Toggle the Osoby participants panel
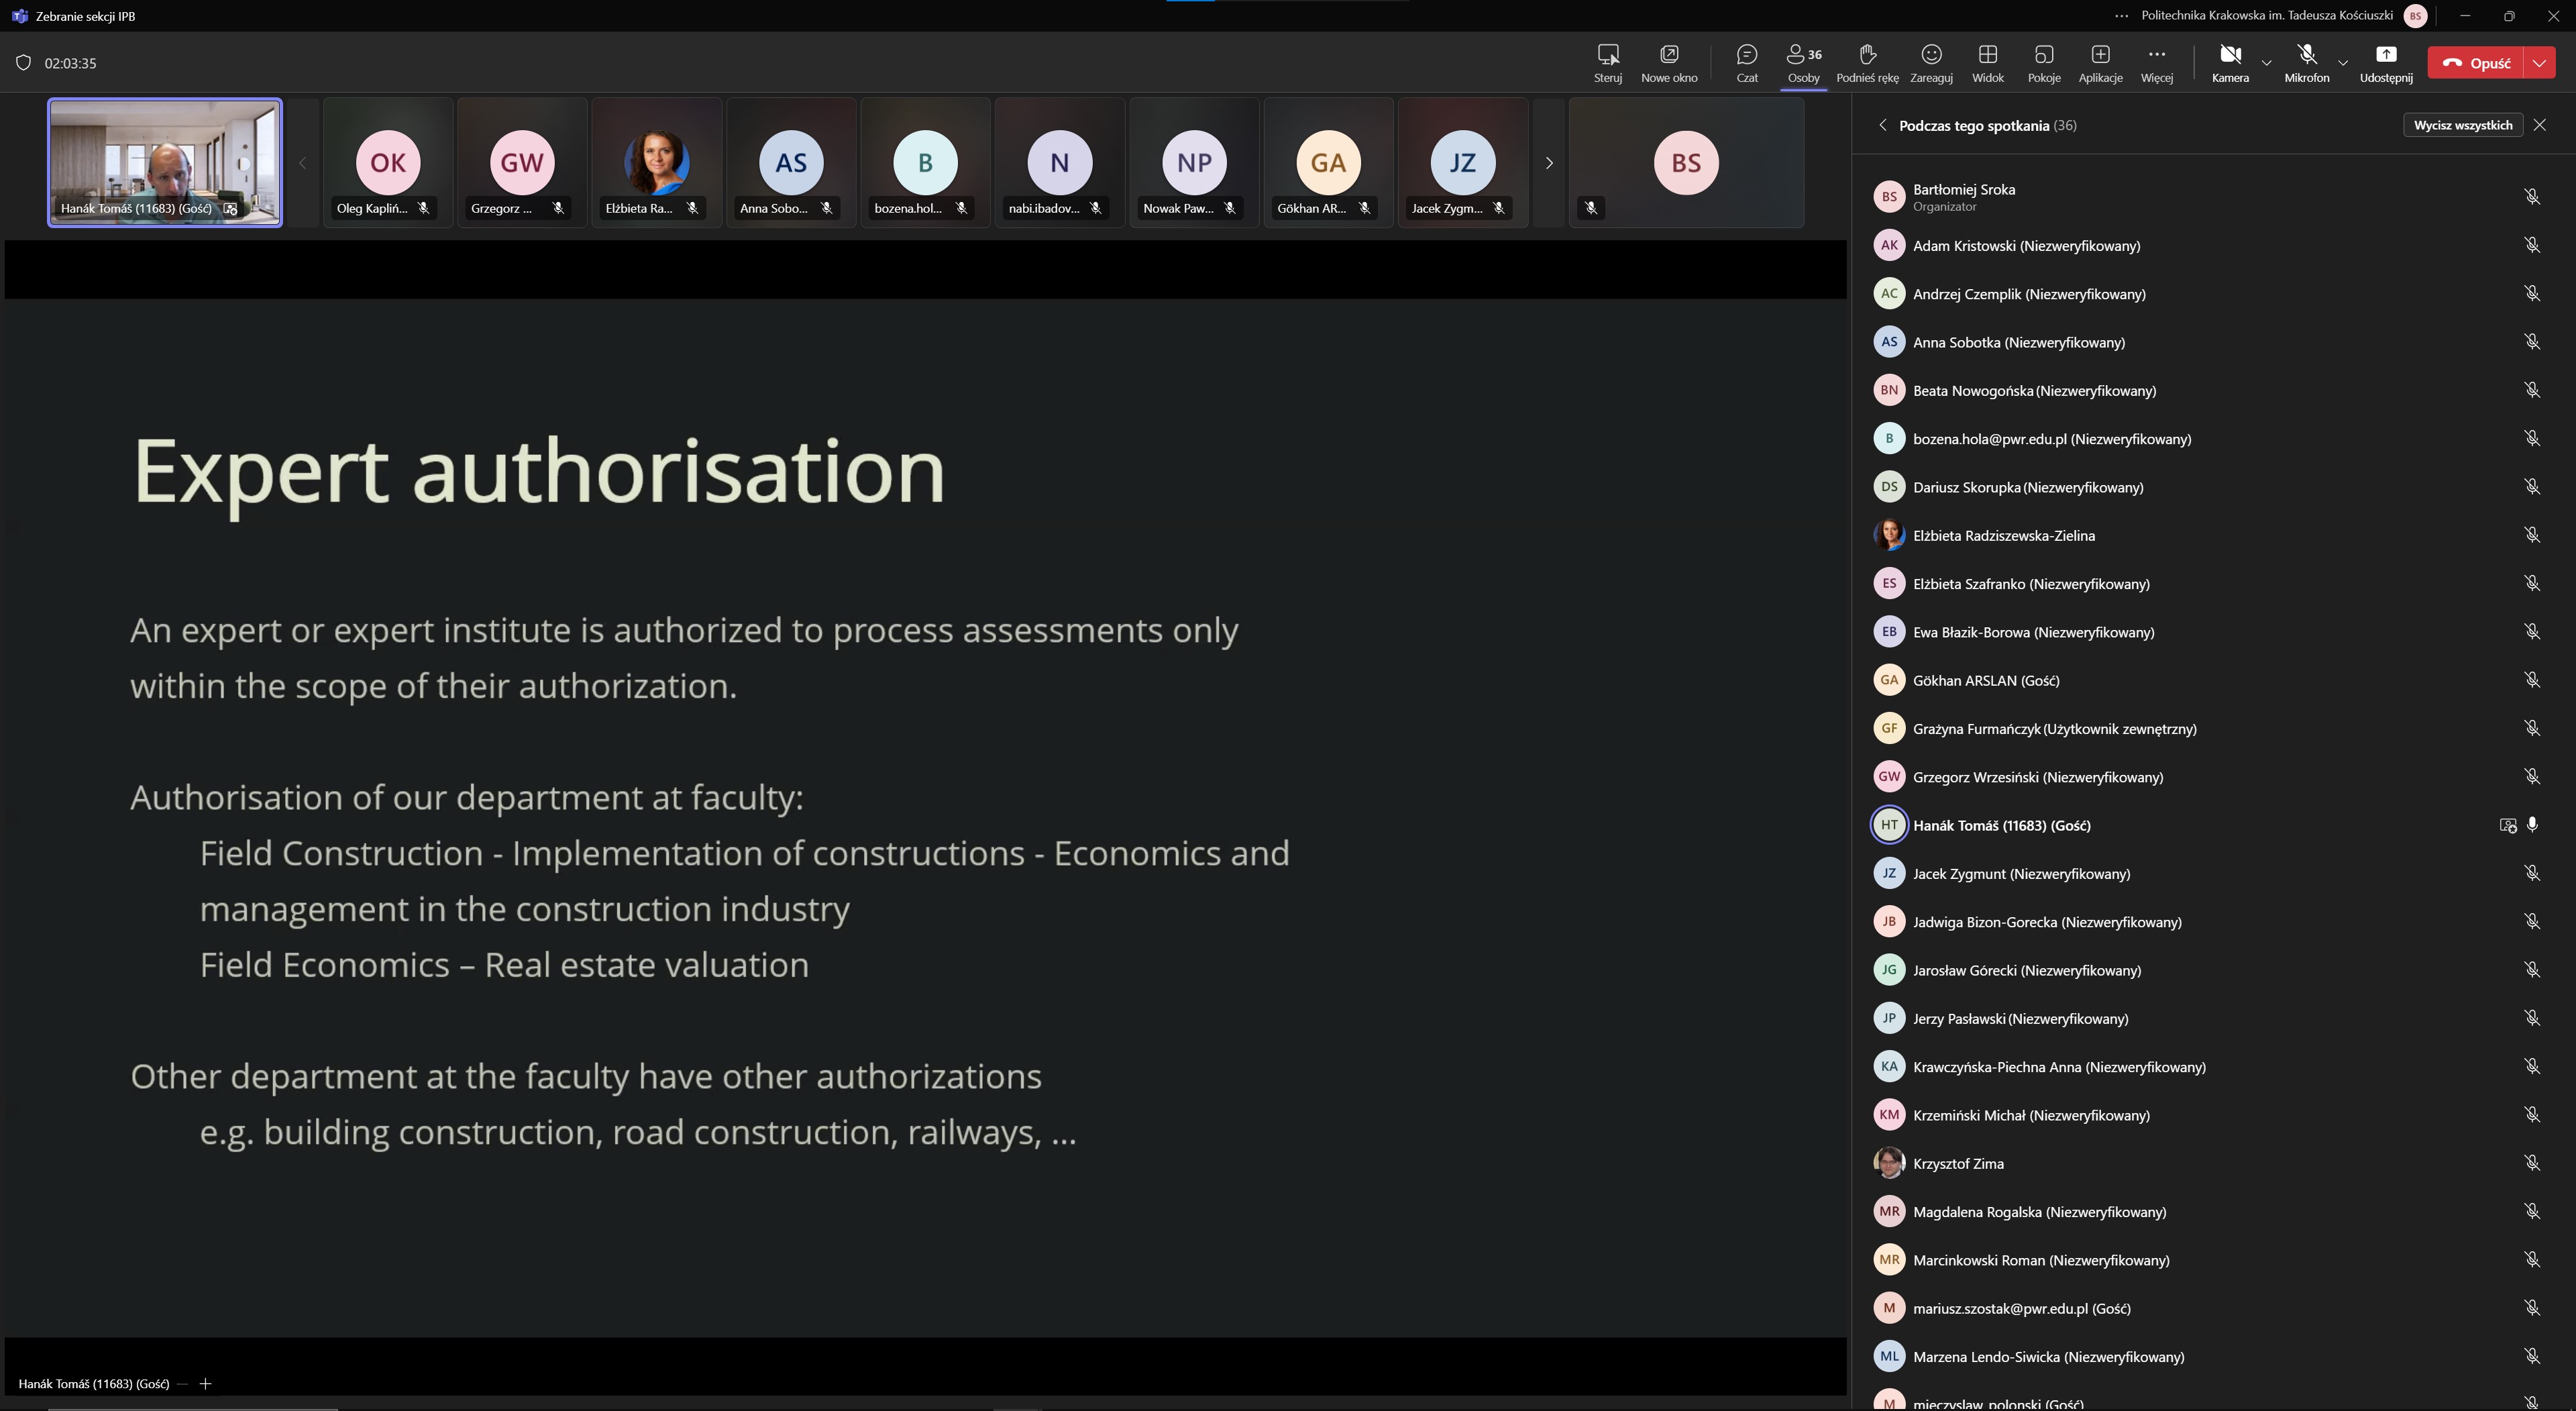This screenshot has width=2576, height=1411. (x=1803, y=62)
